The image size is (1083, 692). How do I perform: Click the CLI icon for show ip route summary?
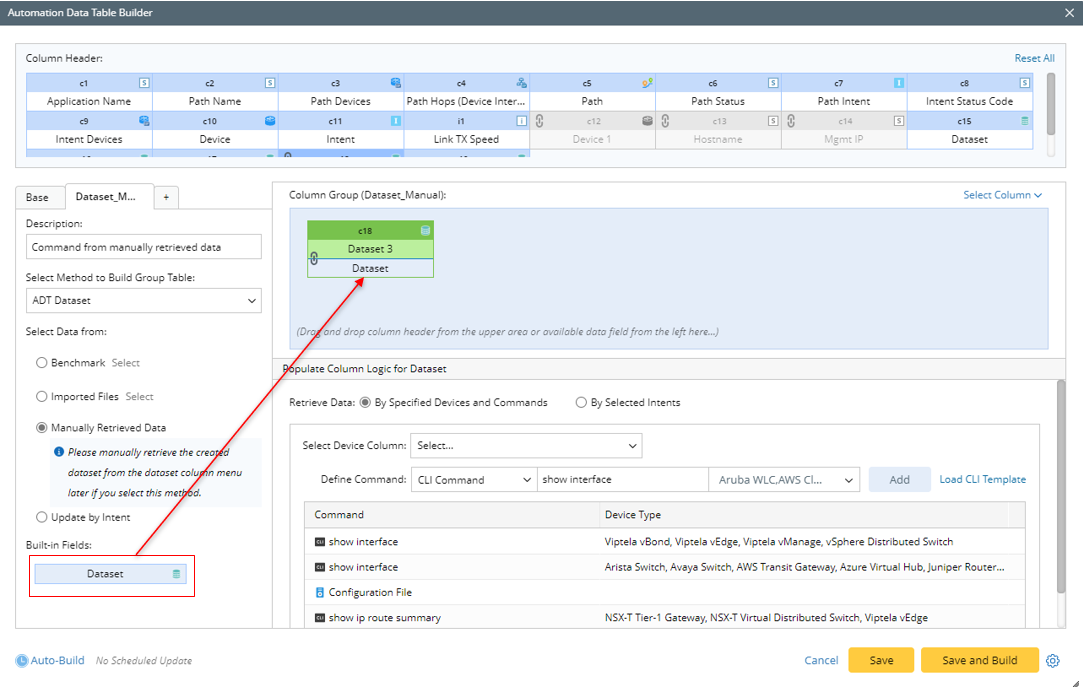pyautogui.click(x=320, y=618)
